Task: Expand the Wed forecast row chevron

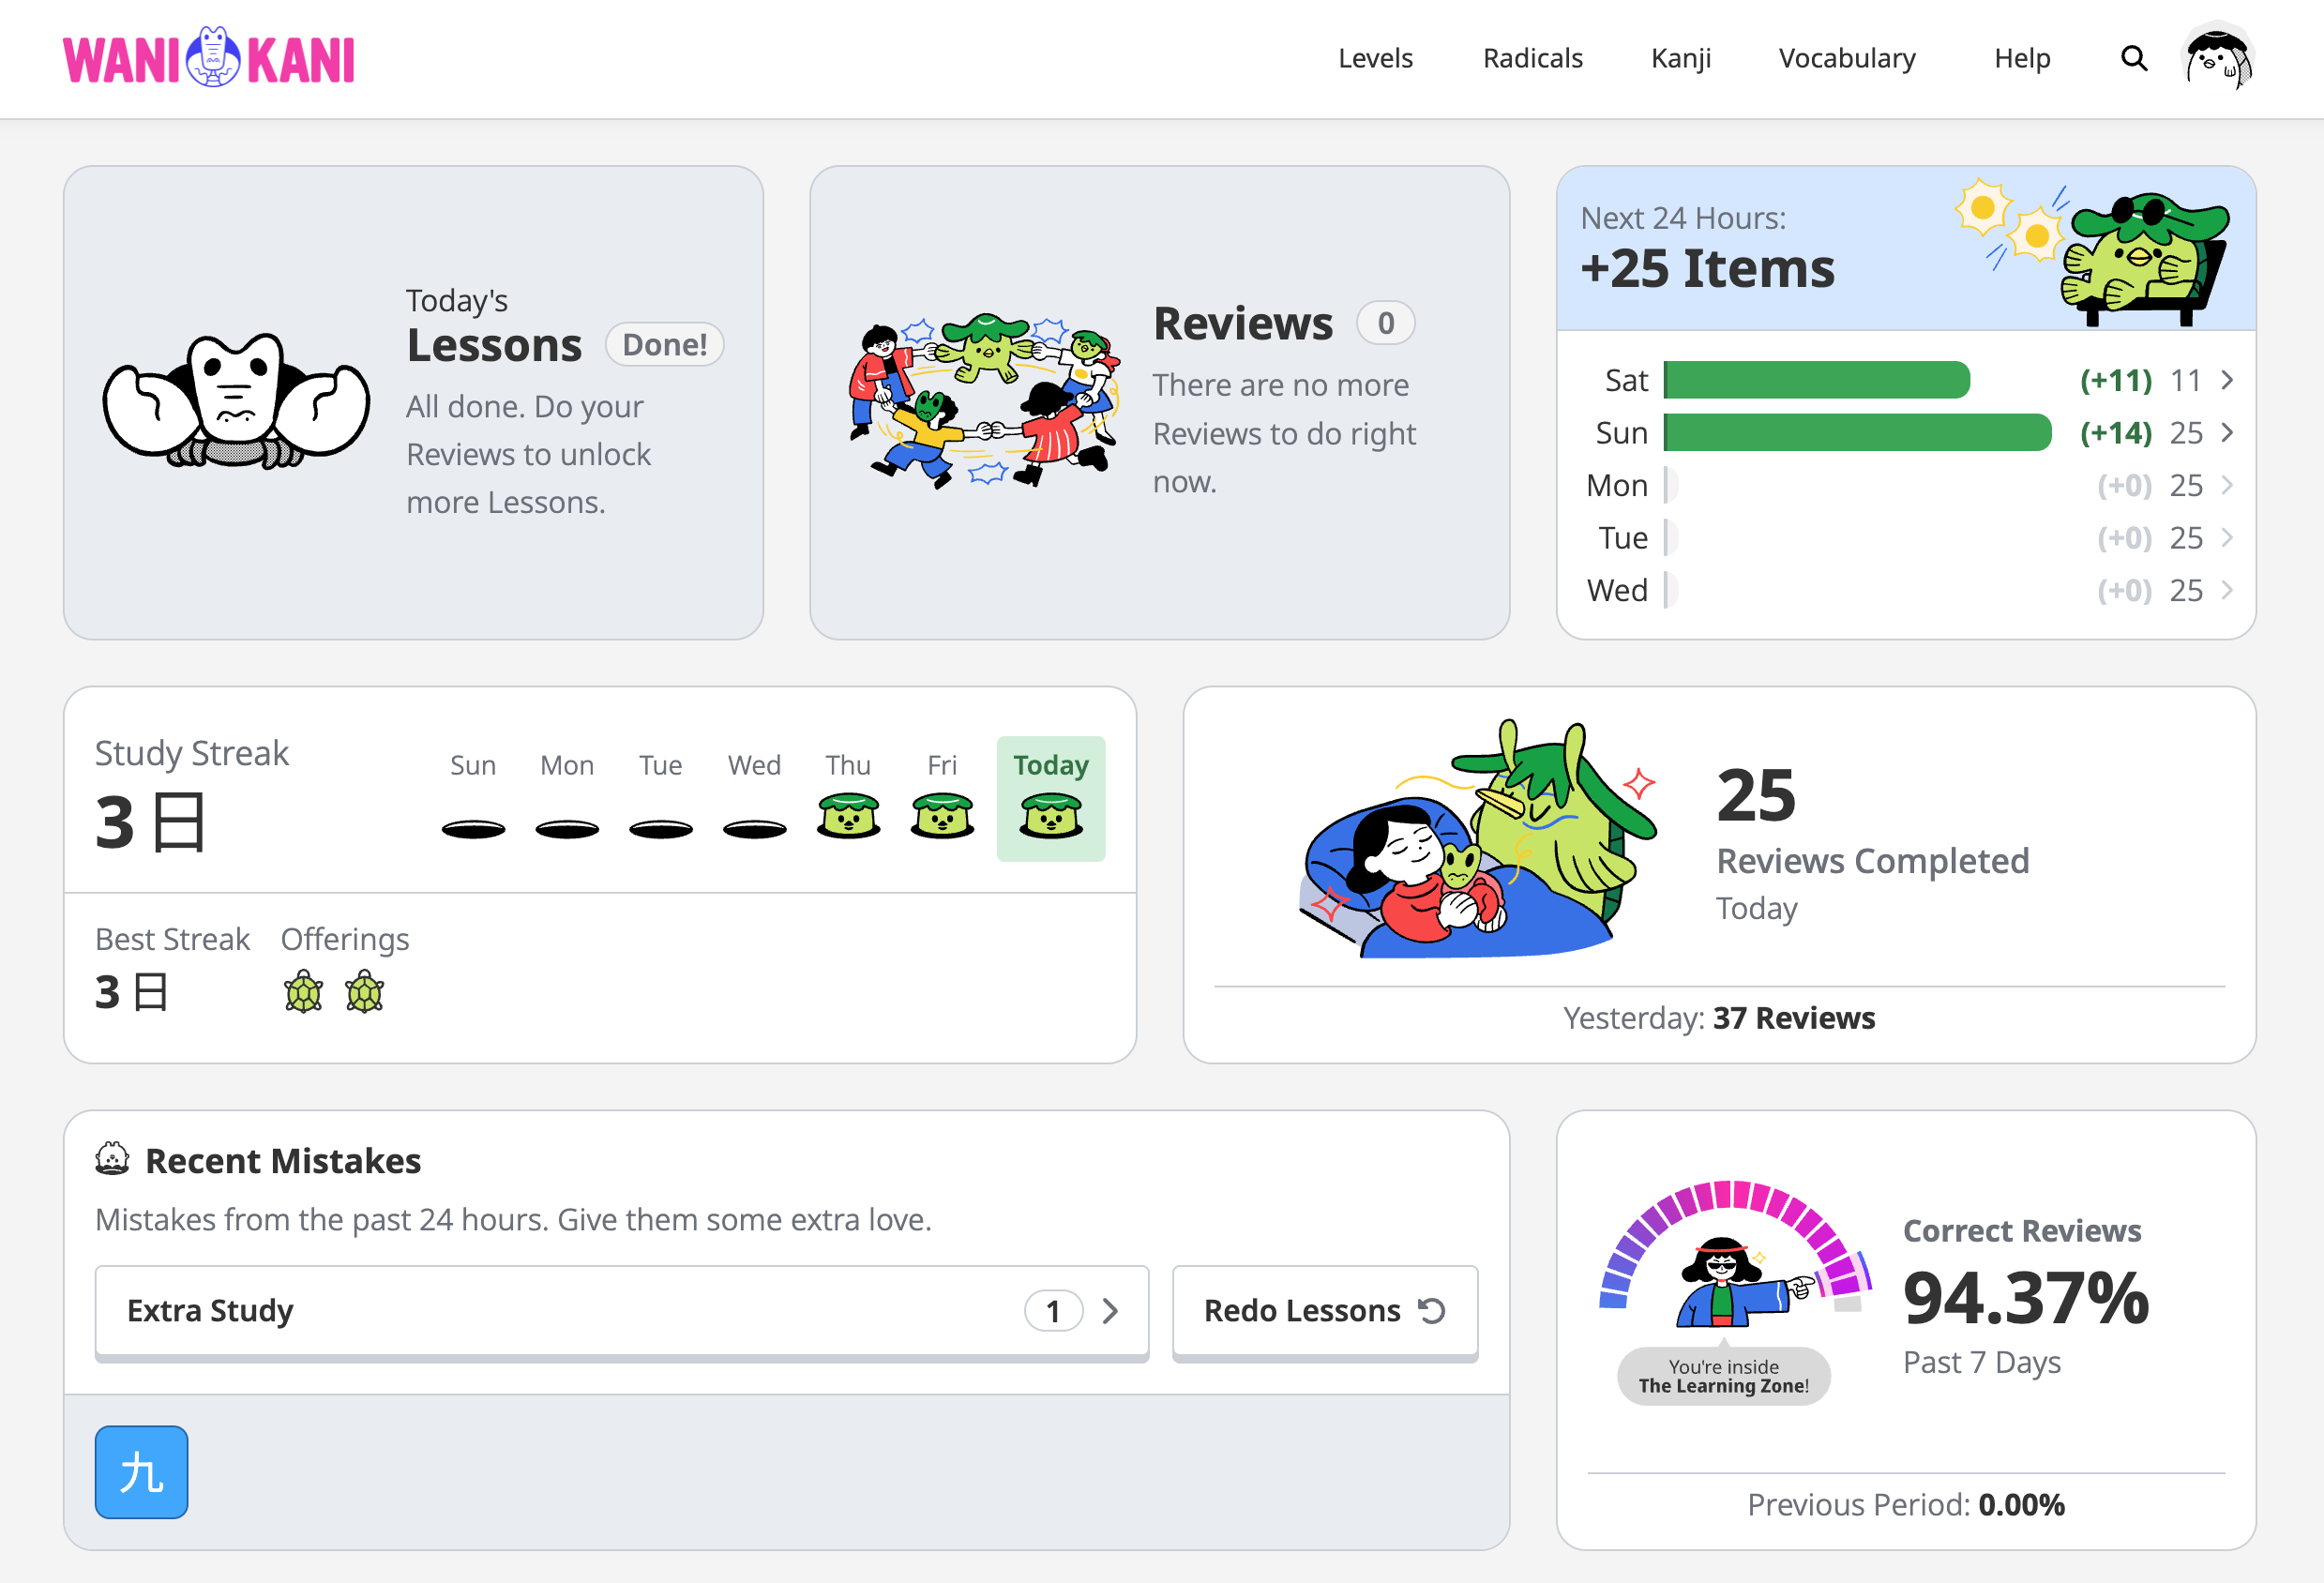Action: click(2227, 590)
